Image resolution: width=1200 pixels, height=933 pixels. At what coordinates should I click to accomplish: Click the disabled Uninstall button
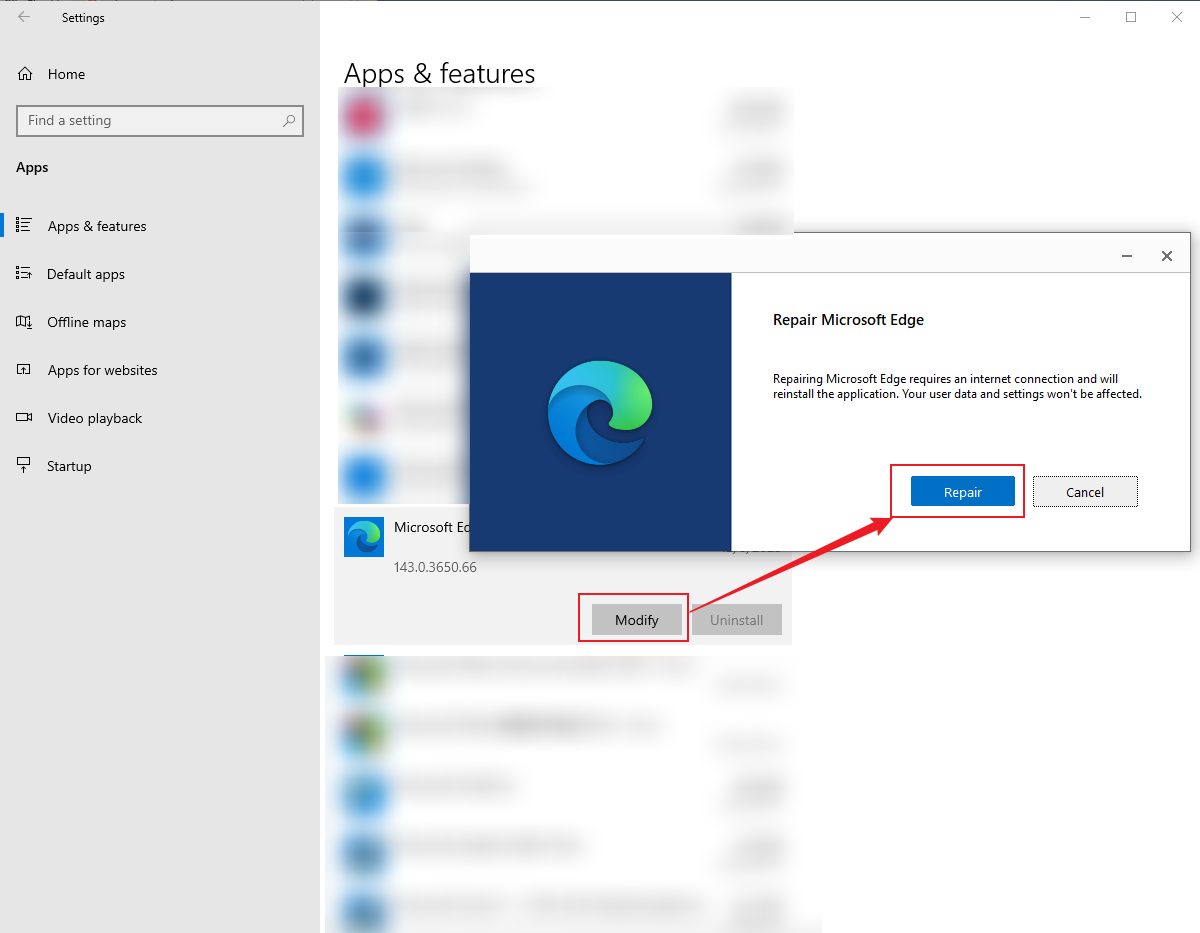click(x=736, y=619)
